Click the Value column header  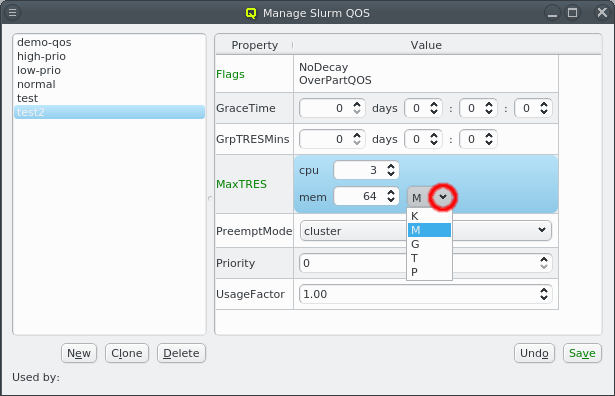[x=426, y=45]
